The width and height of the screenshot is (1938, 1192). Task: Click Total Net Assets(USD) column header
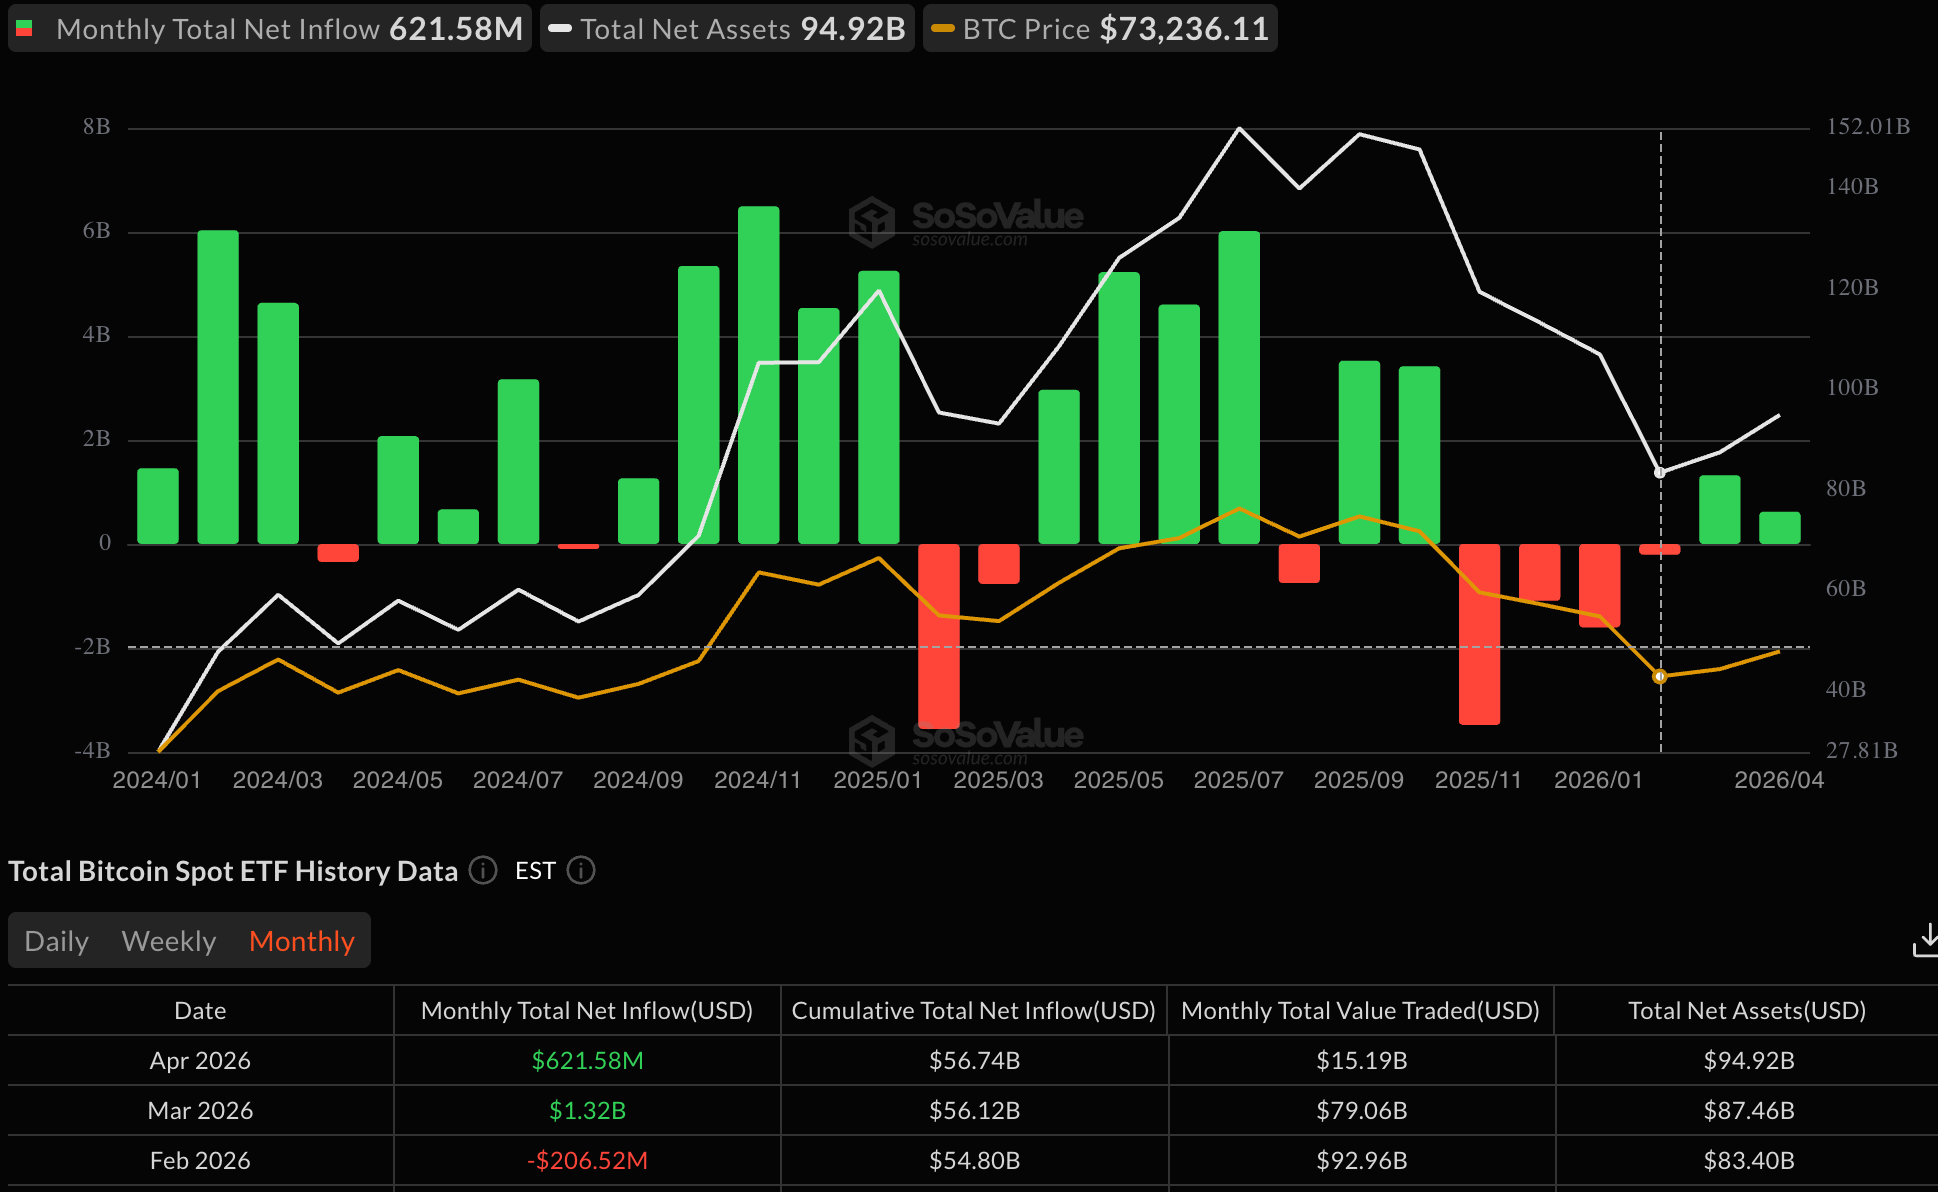click(x=1747, y=1011)
